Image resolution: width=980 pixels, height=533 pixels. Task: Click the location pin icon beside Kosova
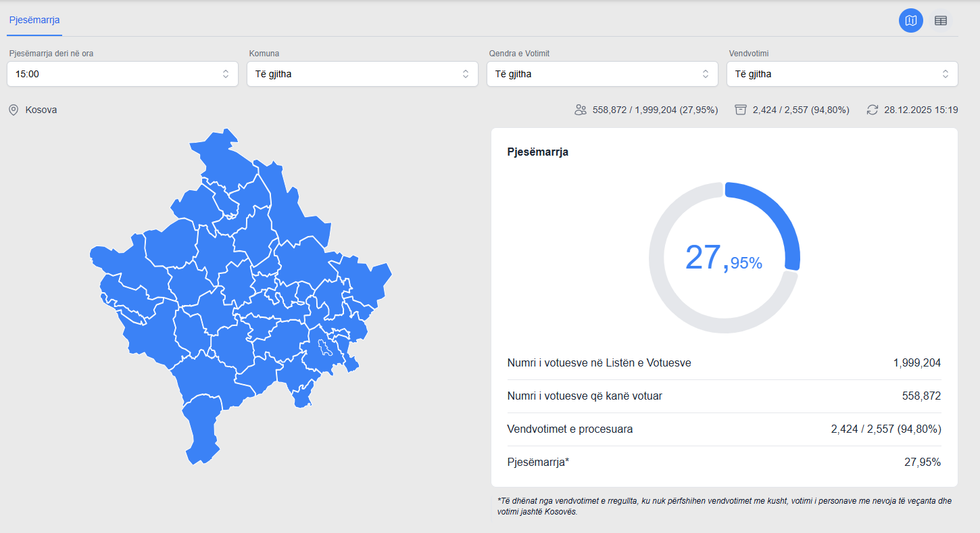(x=13, y=110)
